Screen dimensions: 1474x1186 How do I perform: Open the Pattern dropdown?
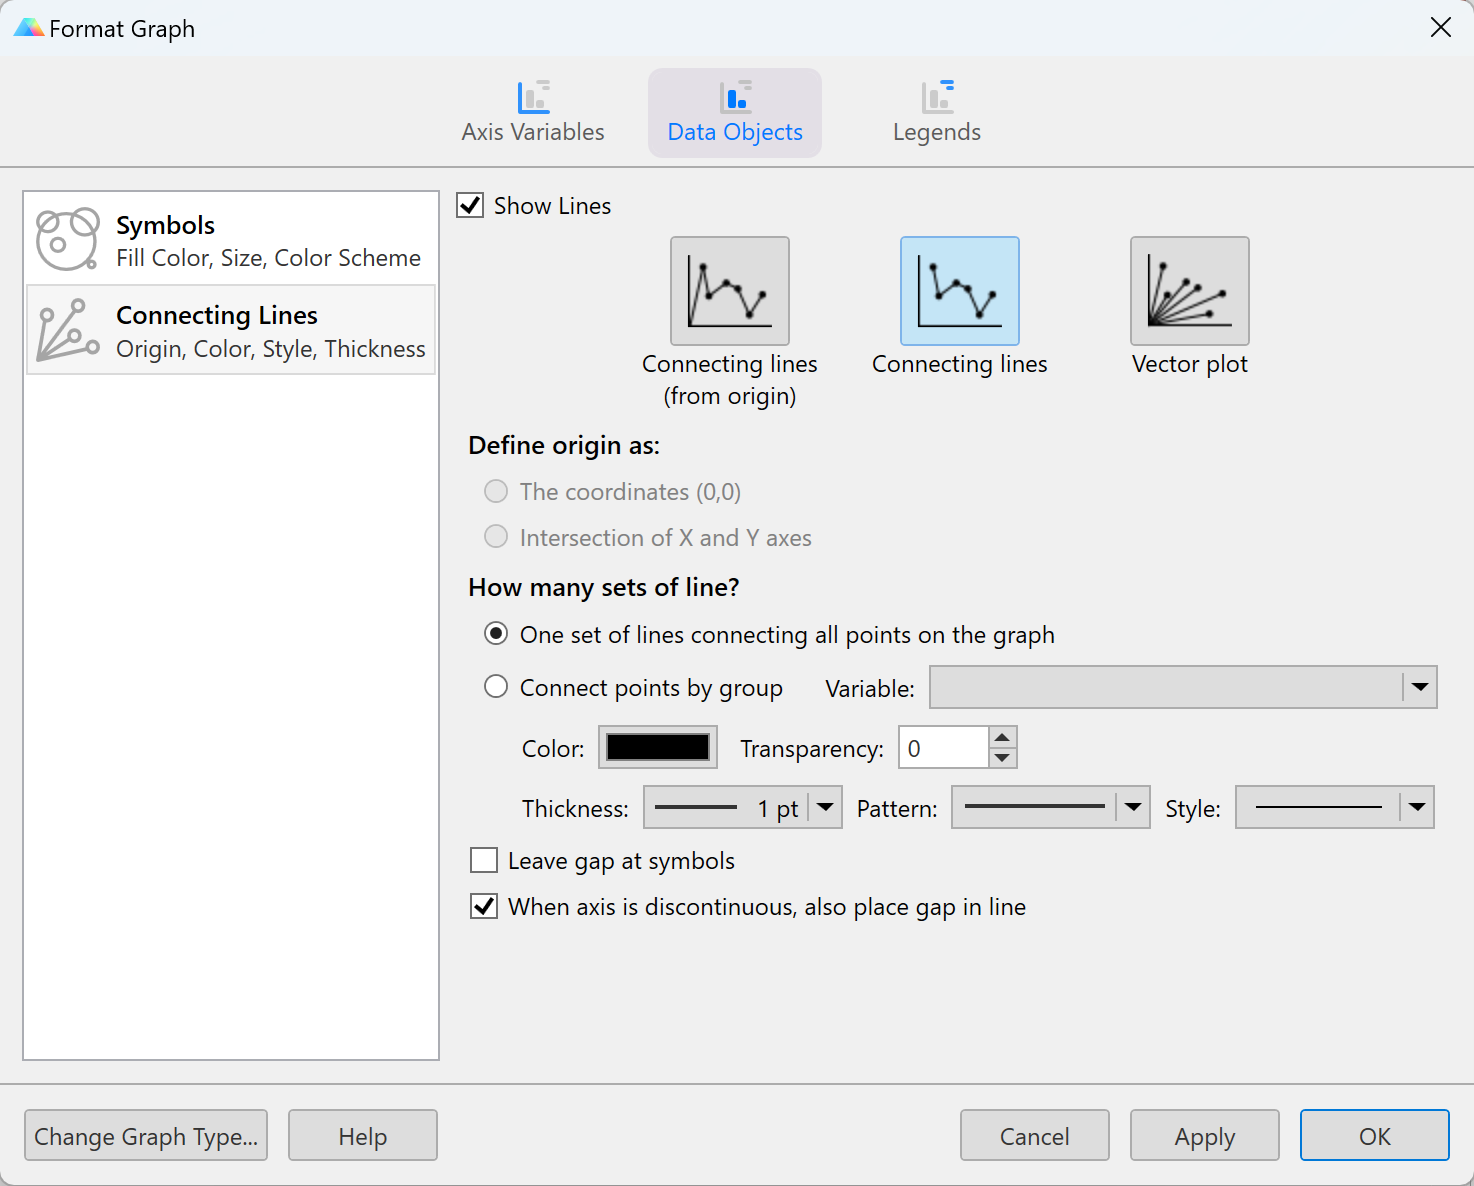1132,807
